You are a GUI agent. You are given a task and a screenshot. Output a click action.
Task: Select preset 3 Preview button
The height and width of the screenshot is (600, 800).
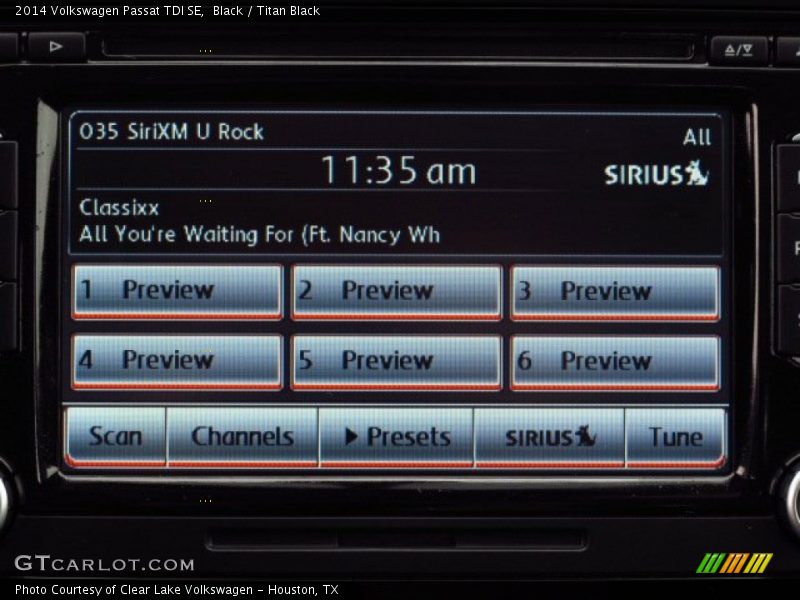pos(615,293)
